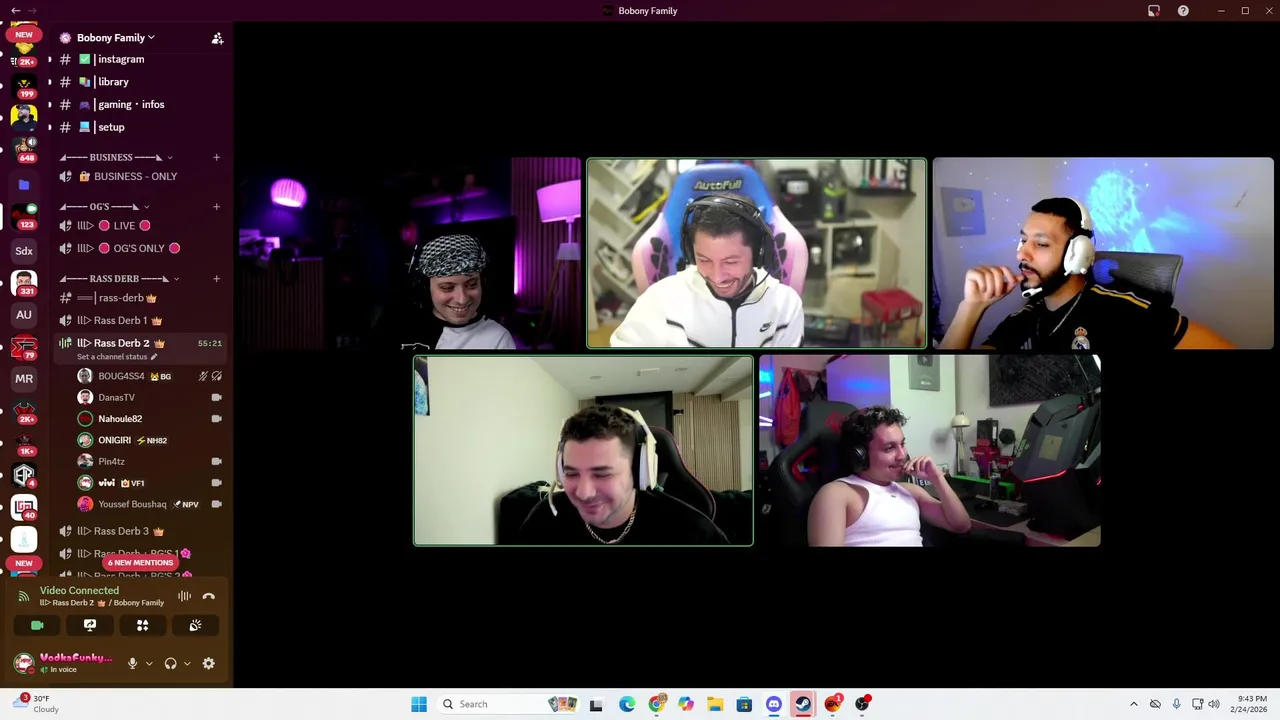
Task: Join OG'S ONLY voice channel
Action: tap(140, 248)
